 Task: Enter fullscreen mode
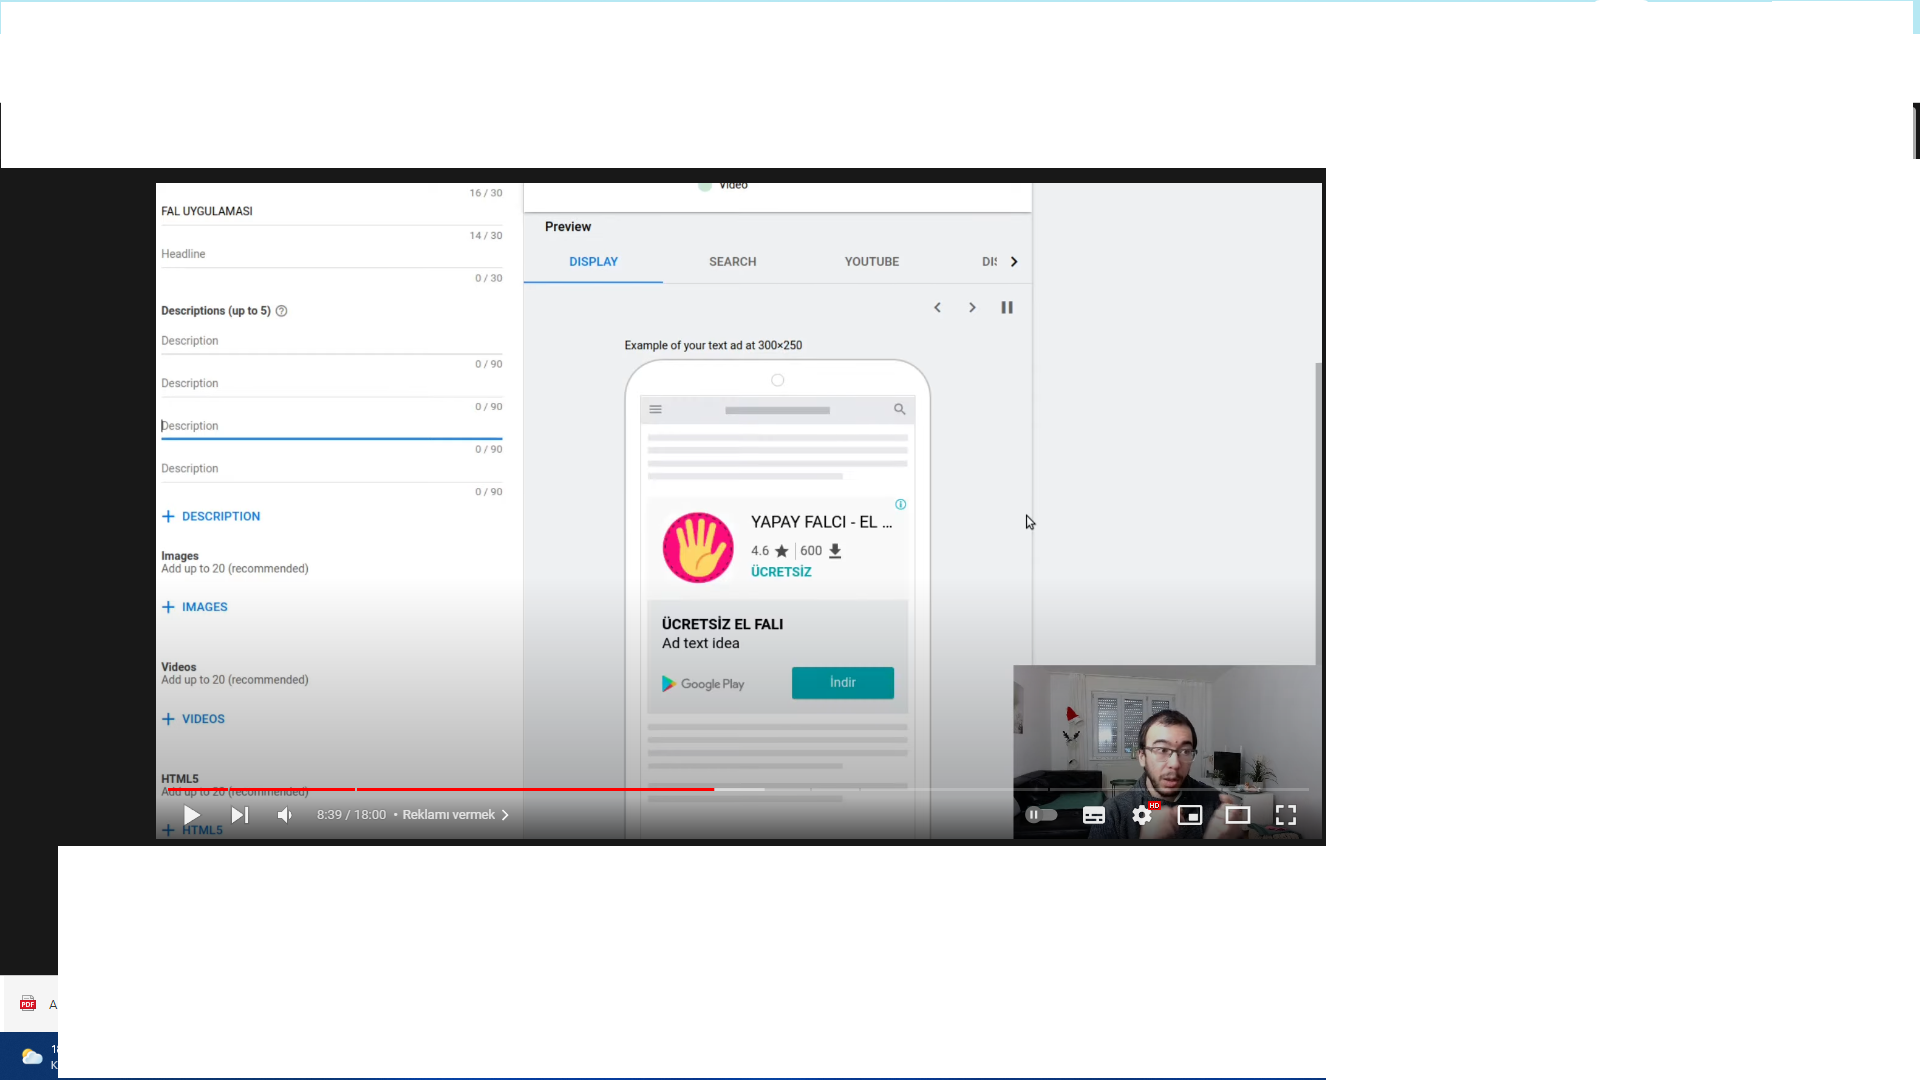1286,815
